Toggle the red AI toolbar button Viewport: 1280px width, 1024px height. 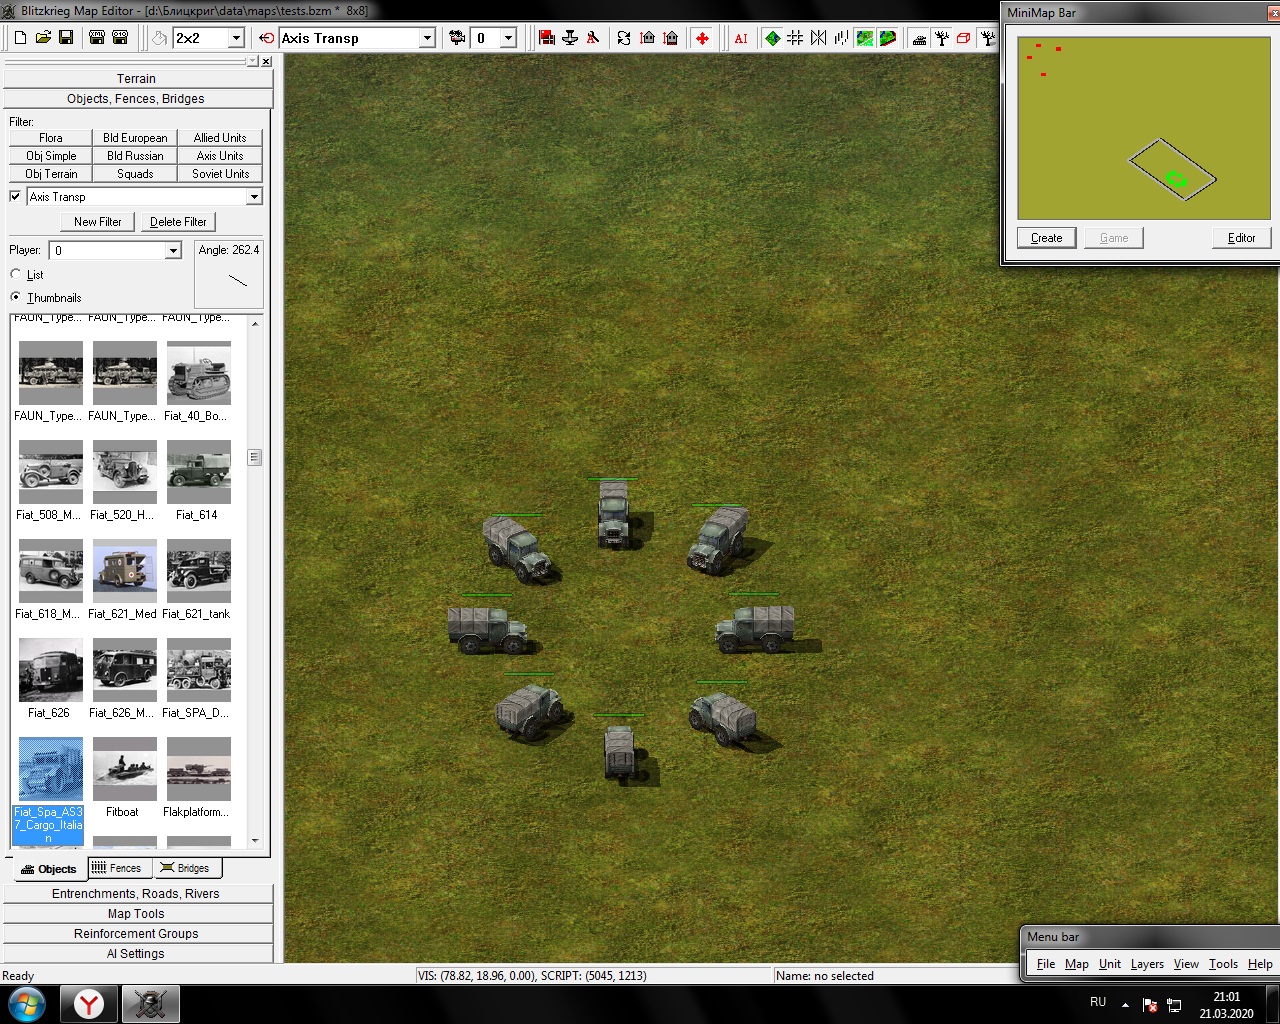tap(741, 38)
